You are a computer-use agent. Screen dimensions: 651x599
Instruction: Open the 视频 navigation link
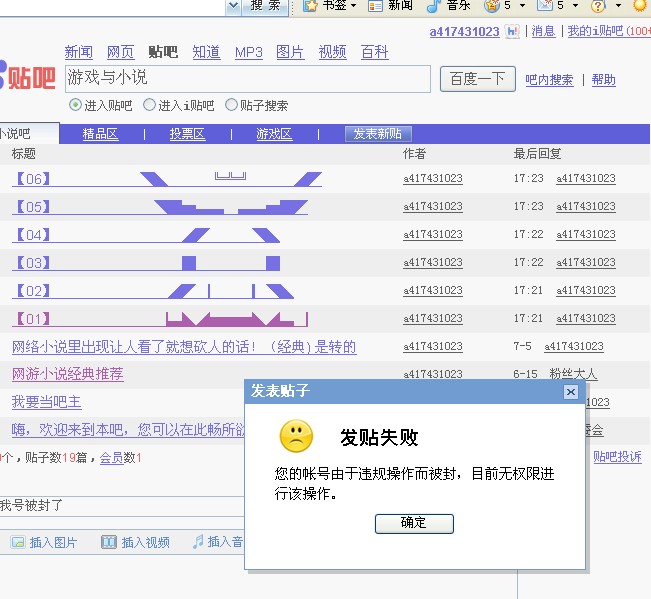point(332,52)
